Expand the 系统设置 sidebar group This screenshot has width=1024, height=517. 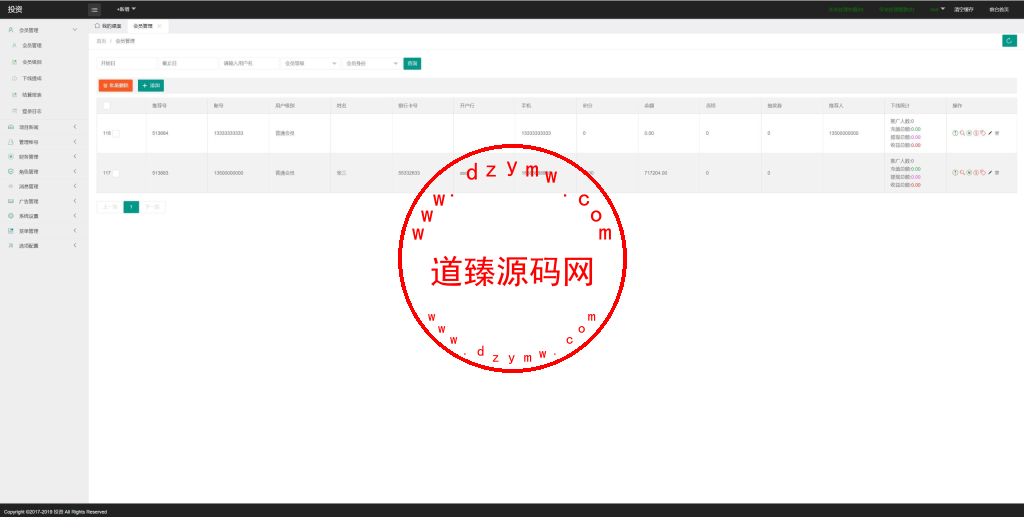(44, 216)
